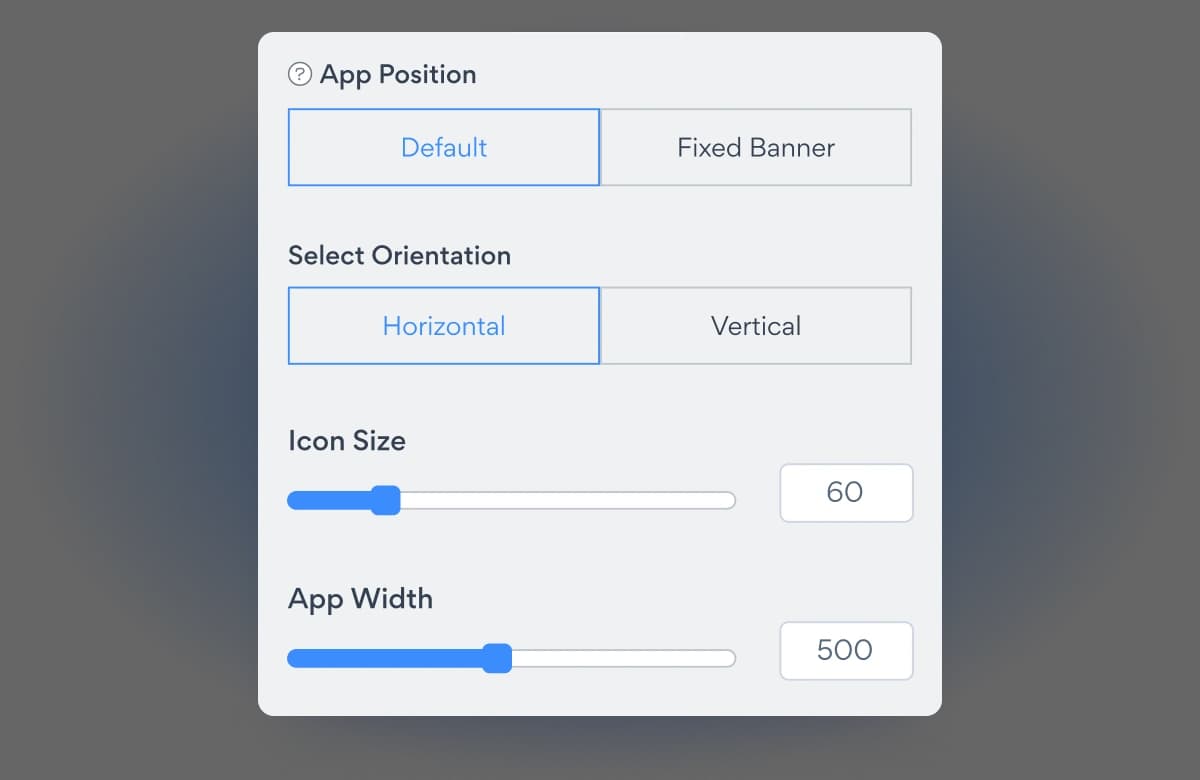1200x780 pixels.
Task: Click the App Position heading label
Action: [x=398, y=75]
